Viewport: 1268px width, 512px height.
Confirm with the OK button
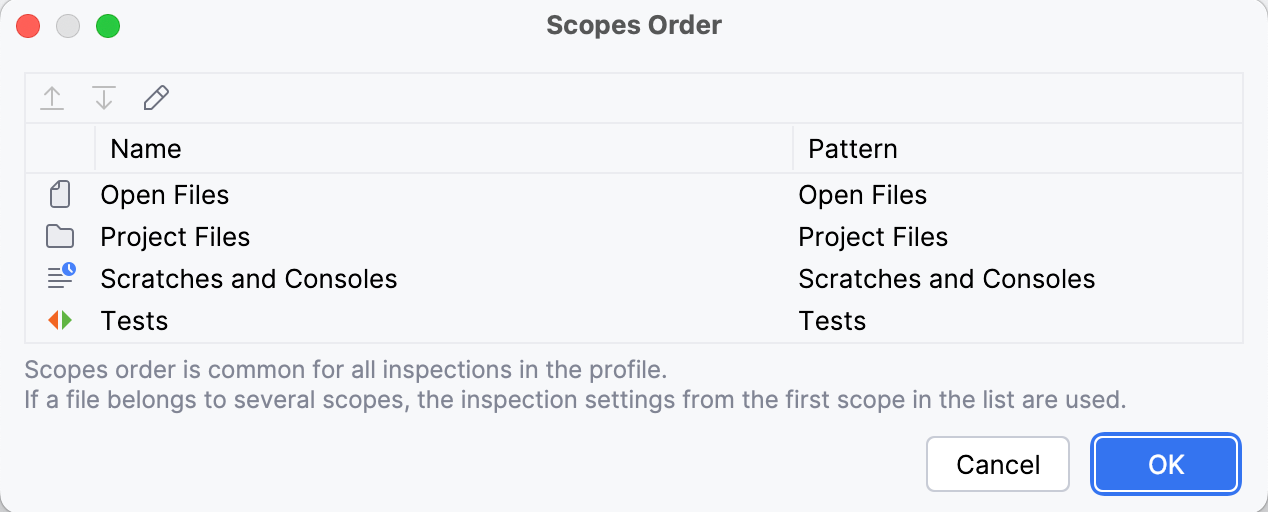(1166, 464)
